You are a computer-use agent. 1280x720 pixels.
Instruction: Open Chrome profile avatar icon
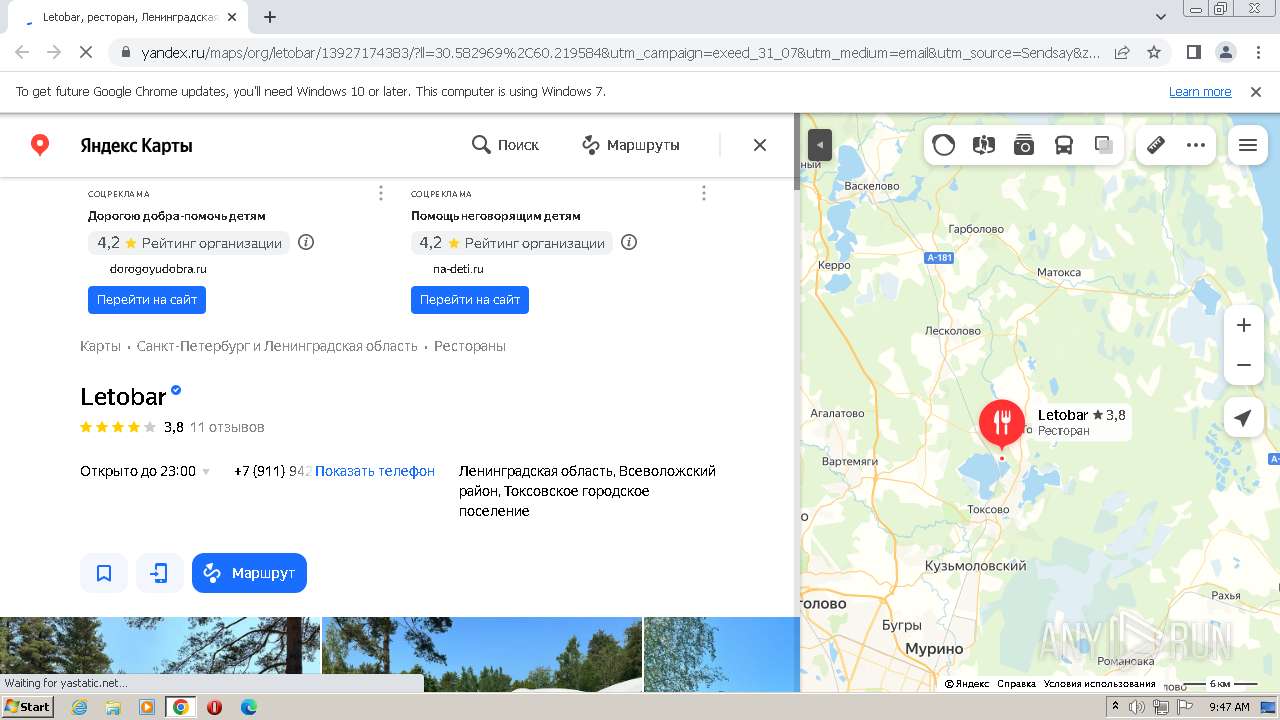[x=1225, y=52]
